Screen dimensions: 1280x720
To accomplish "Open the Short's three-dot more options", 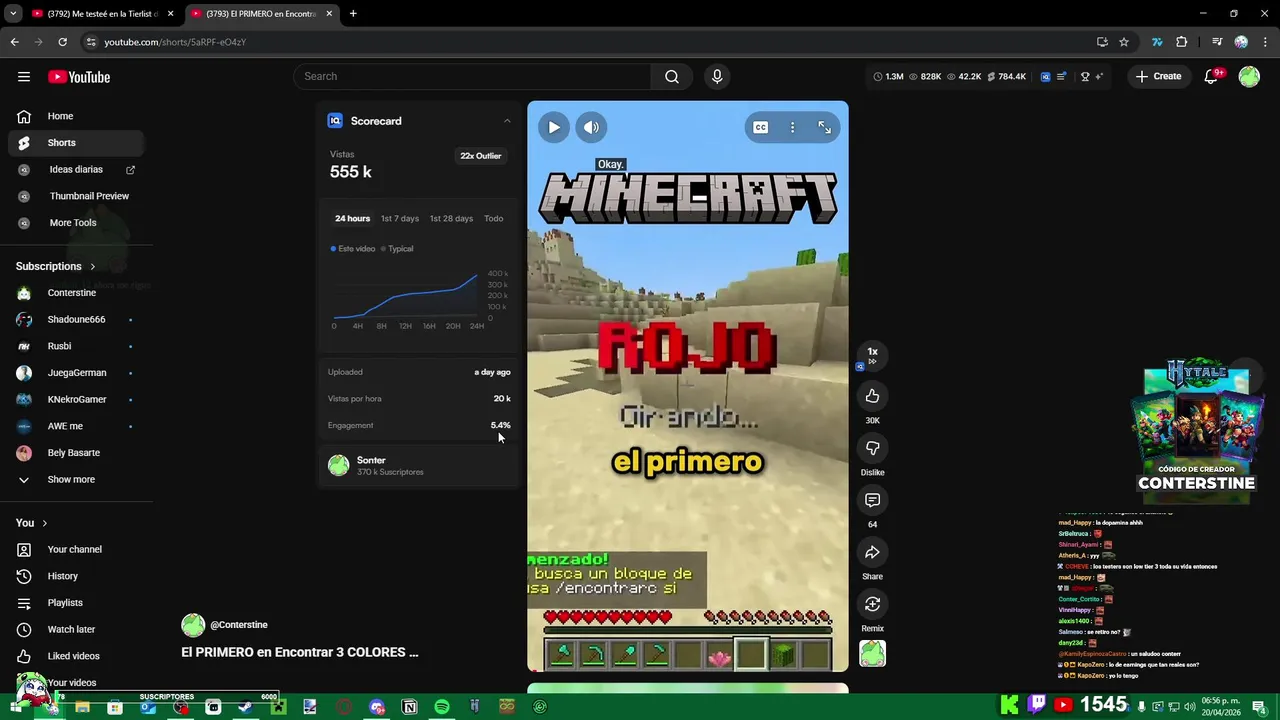I will 792,127.
